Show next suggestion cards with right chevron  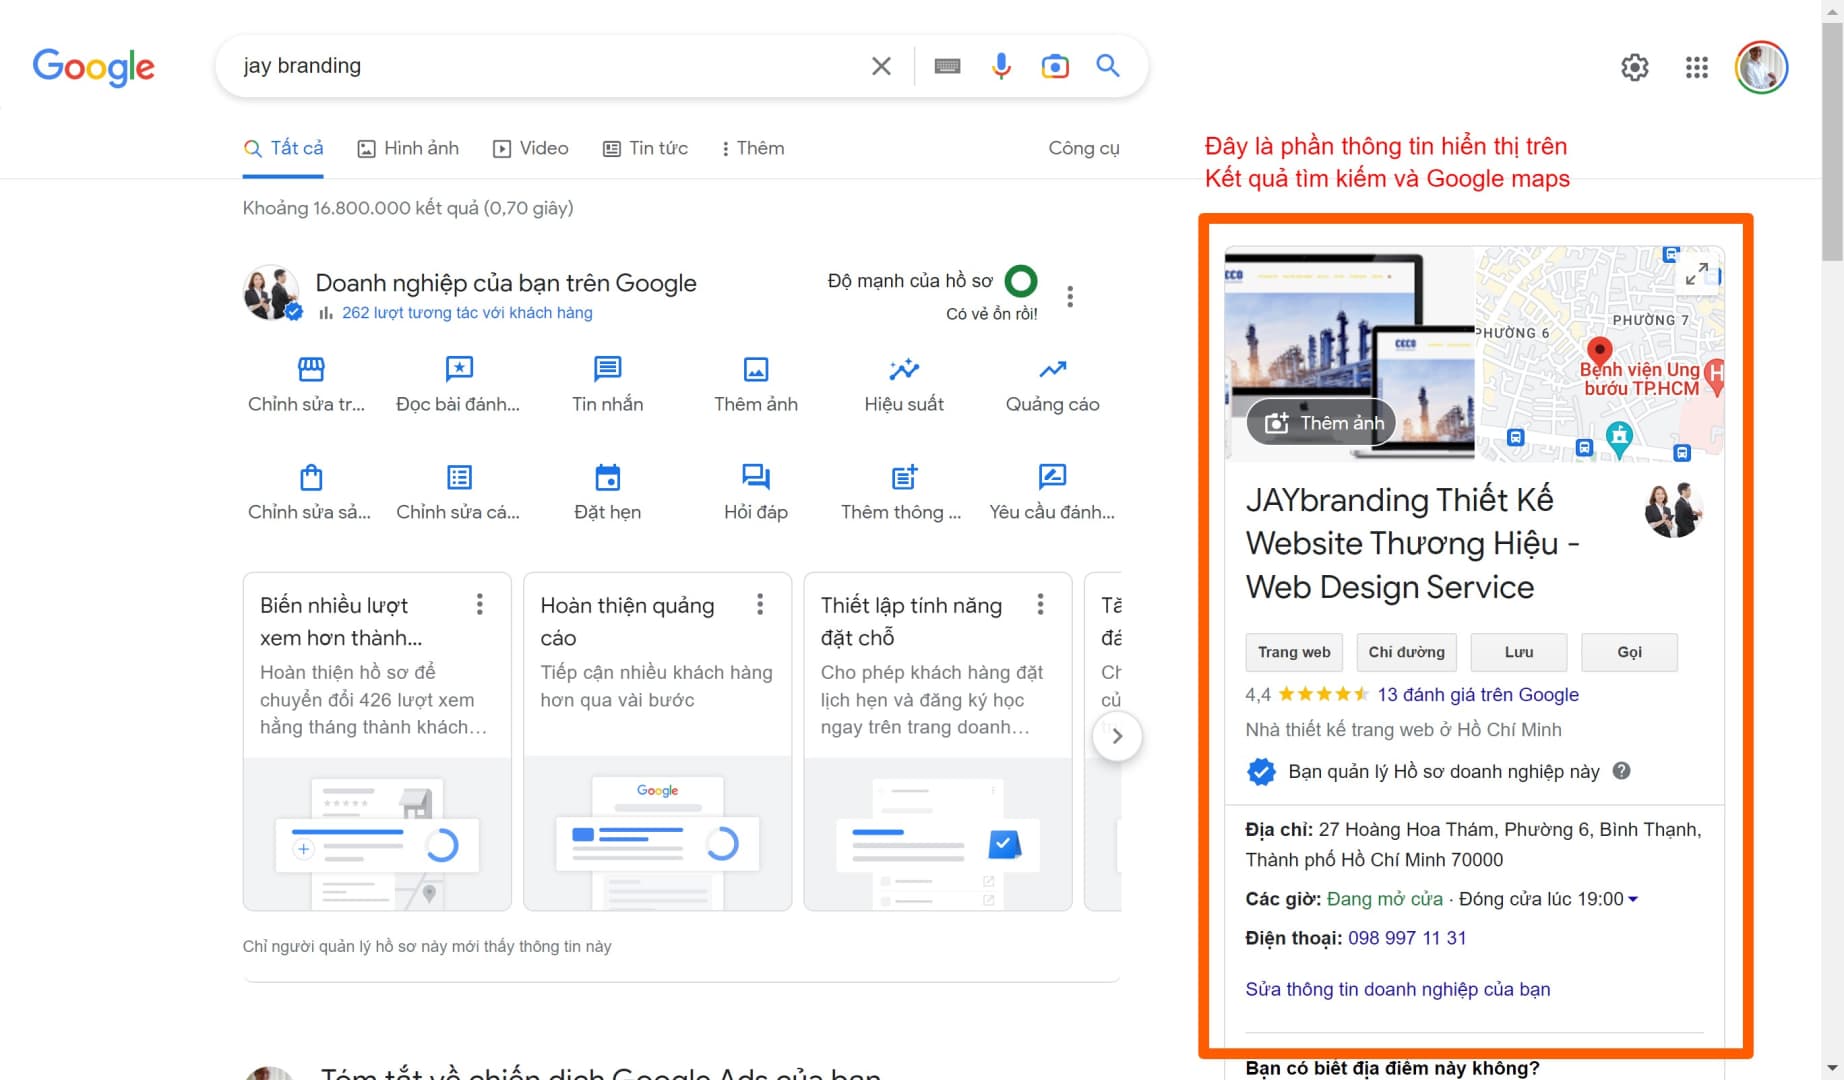[x=1117, y=736]
